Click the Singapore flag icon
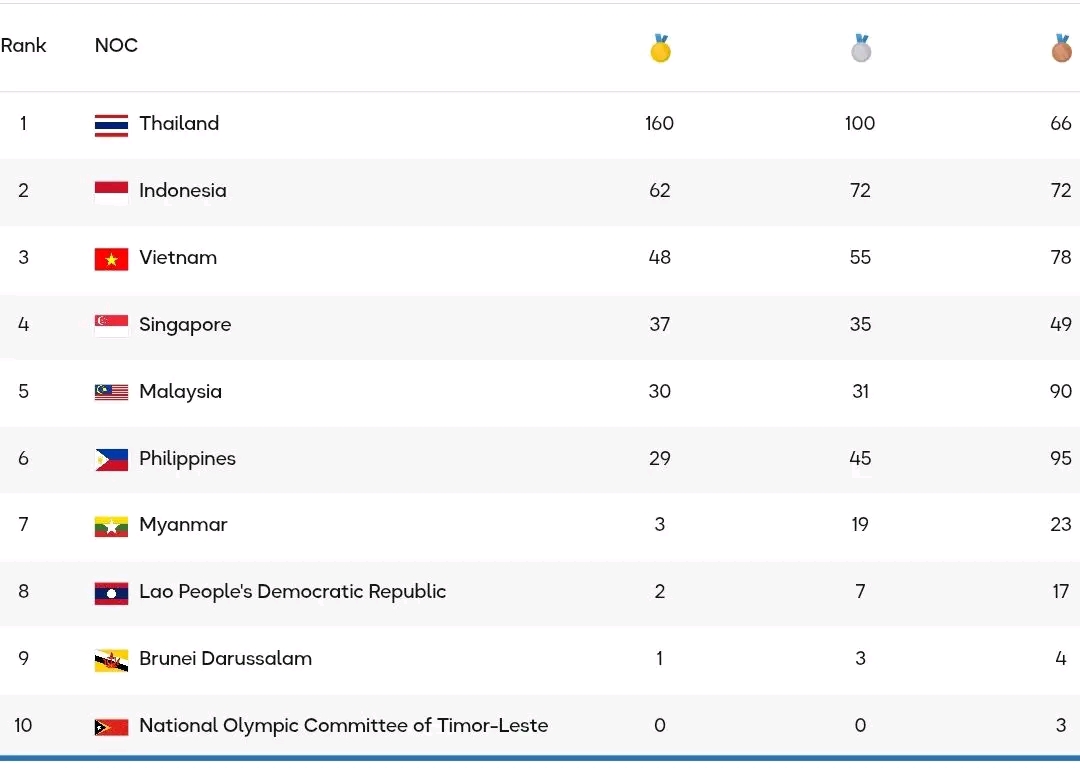Viewport: 1080px width, 771px height. 111,325
